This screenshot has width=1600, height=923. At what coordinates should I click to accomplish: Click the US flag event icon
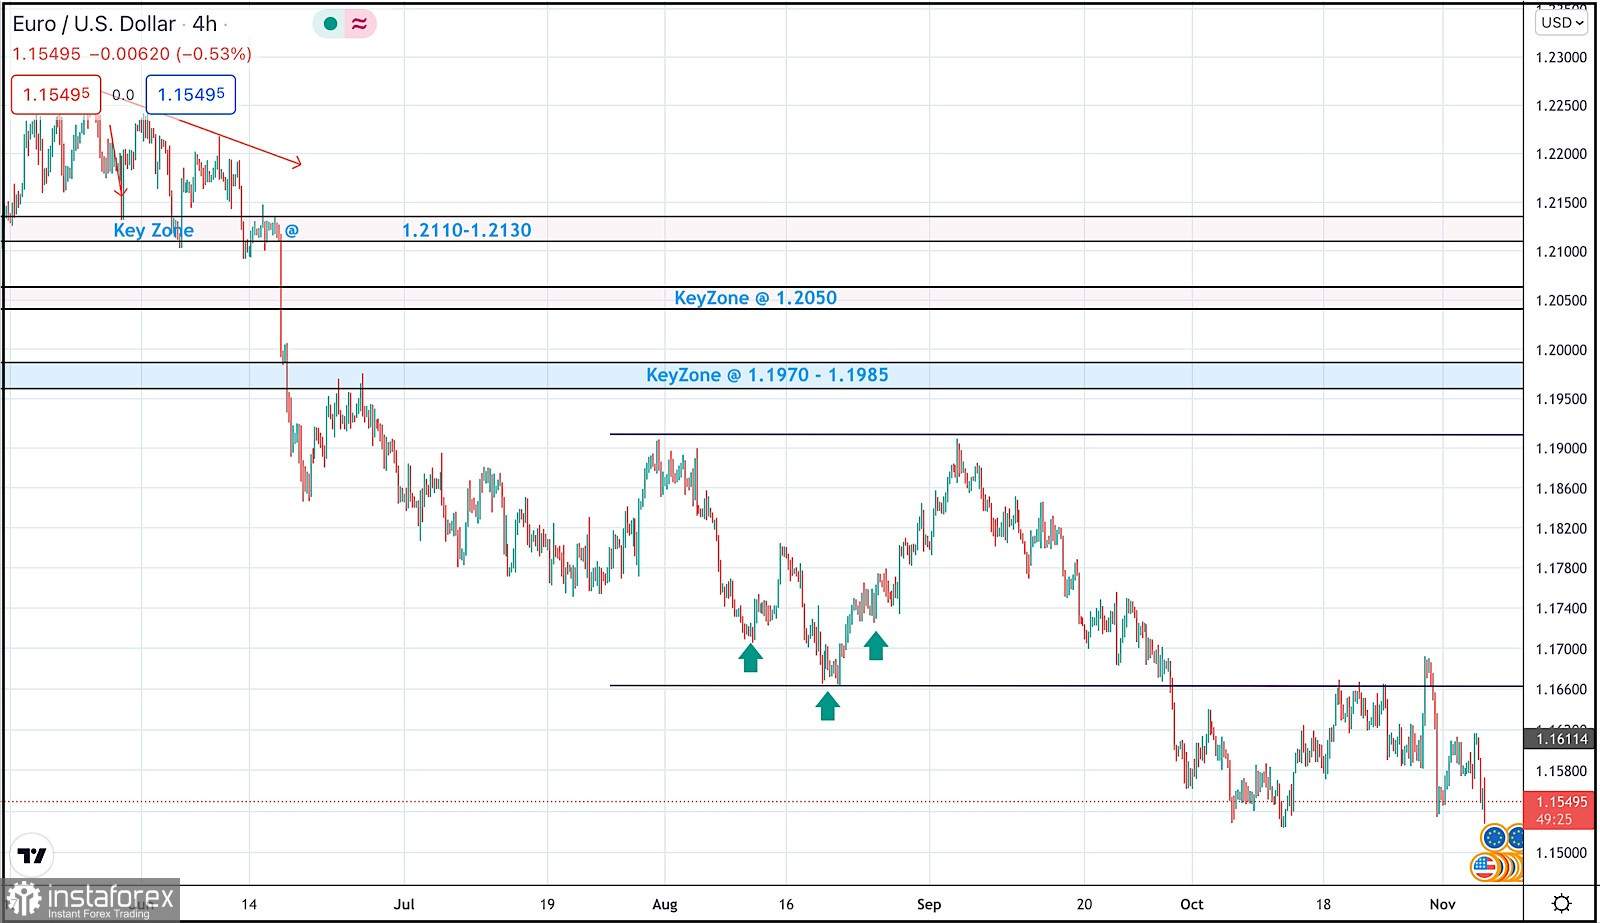click(x=1485, y=867)
